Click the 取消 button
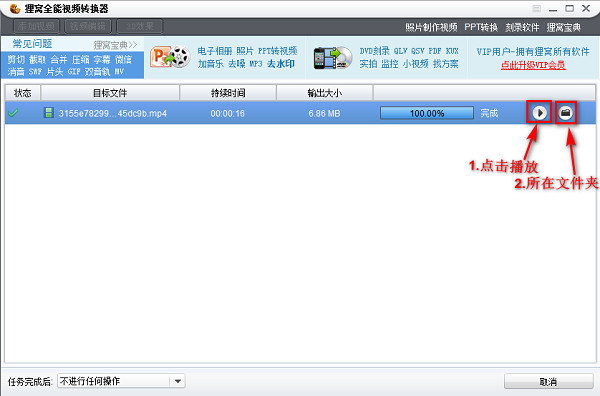 pos(548,381)
